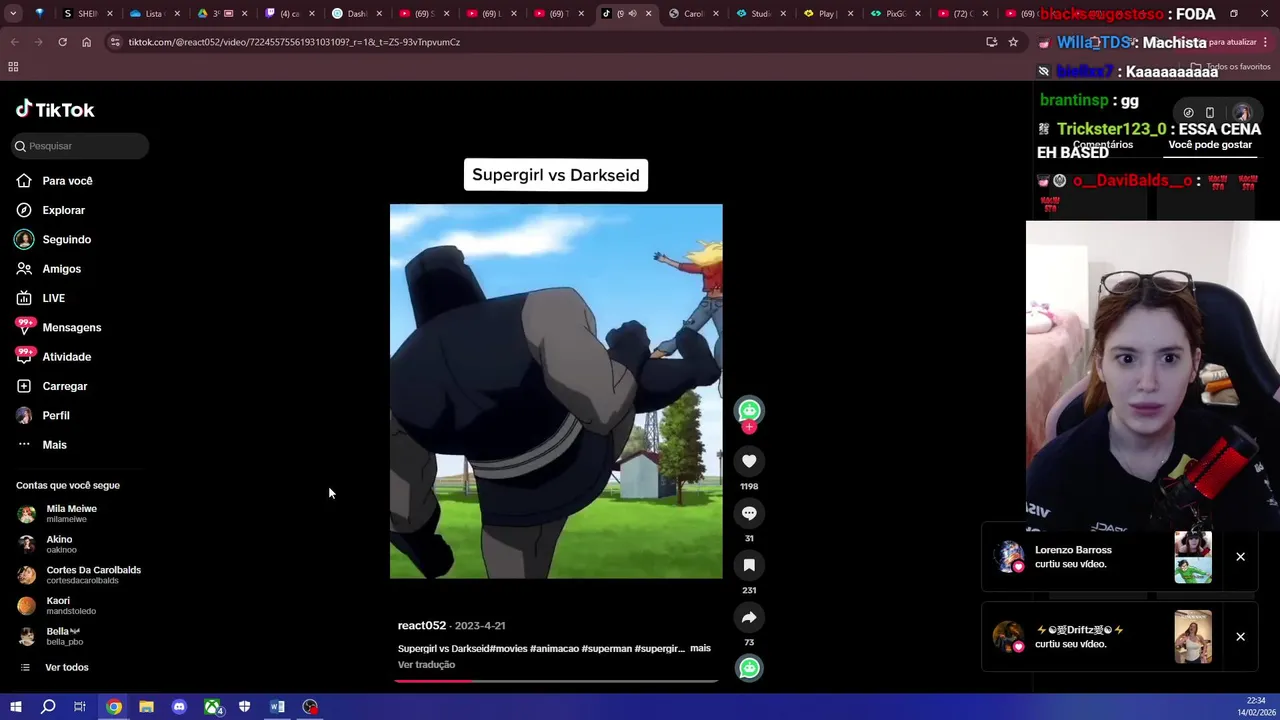
Task: Go to the Explorar page
Action: pyautogui.click(x=50, y=210)
